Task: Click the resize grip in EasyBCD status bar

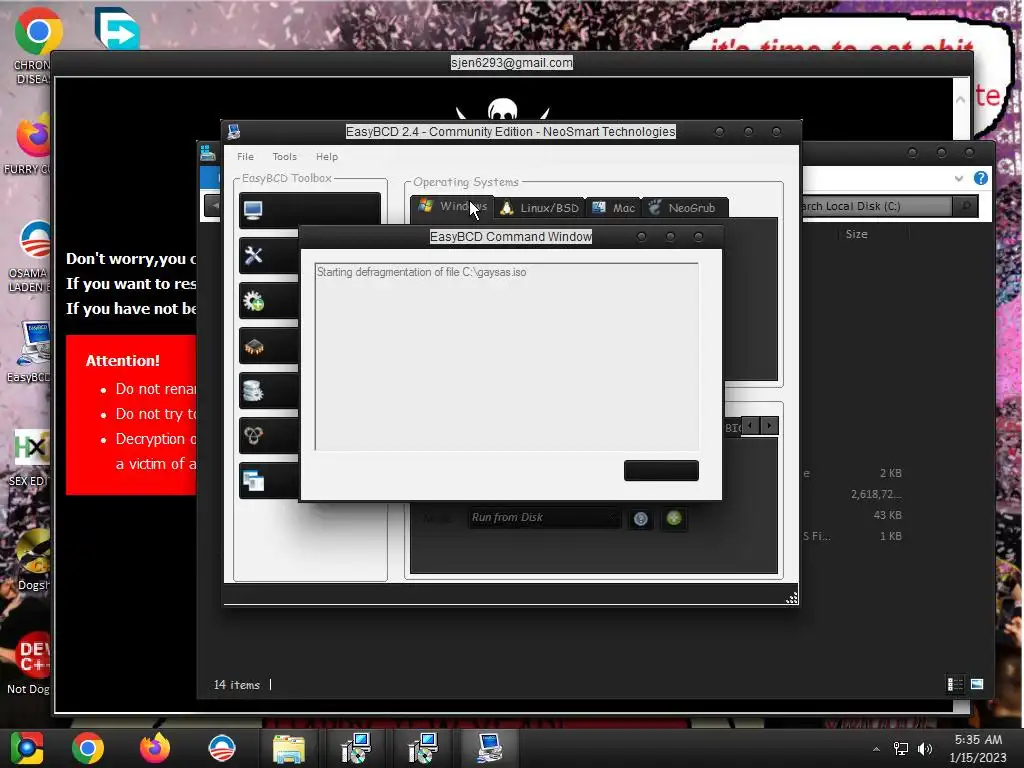Action: point(792,598)
